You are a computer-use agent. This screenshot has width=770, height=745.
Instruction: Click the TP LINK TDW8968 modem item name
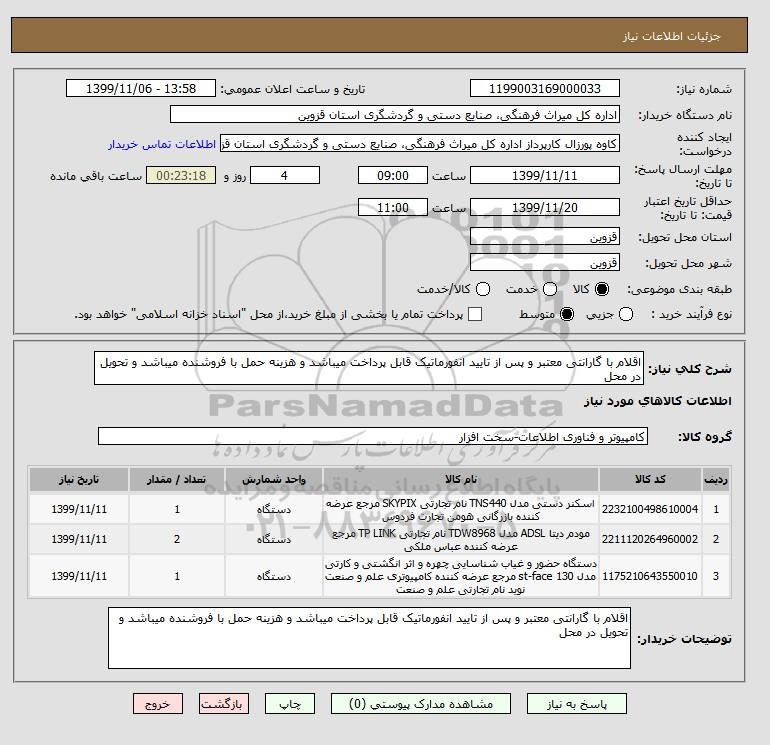(x=461, y=540)
